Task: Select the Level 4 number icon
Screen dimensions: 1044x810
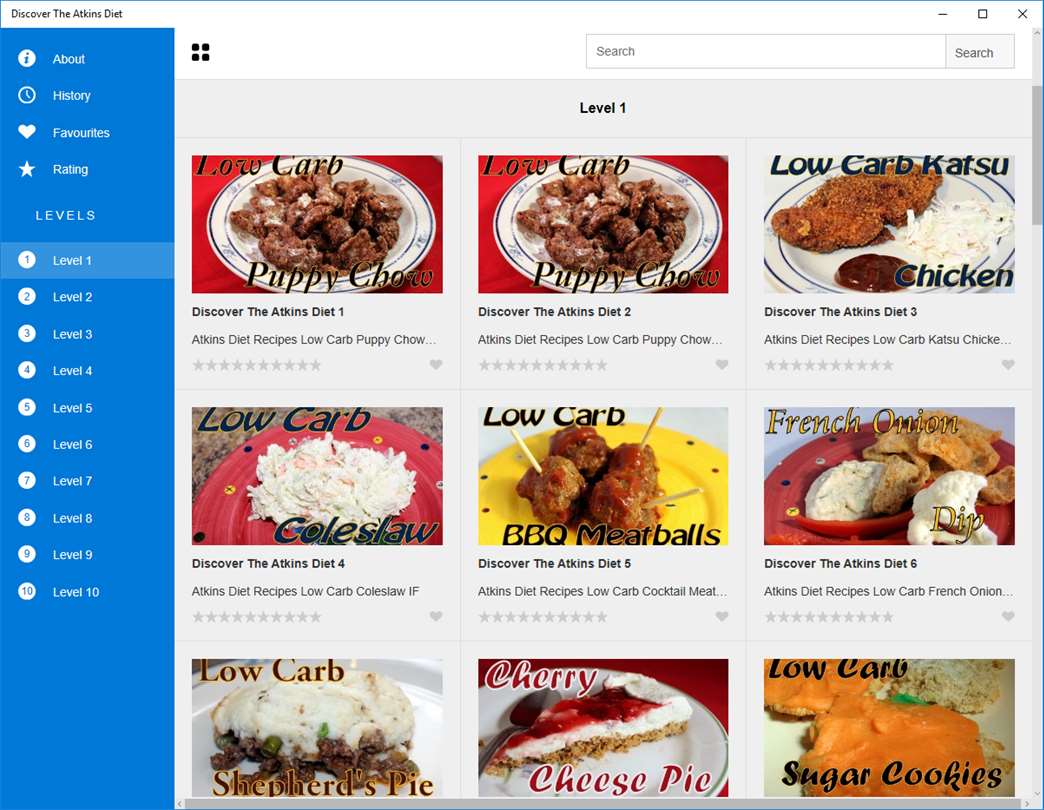Action: [27, 370]
